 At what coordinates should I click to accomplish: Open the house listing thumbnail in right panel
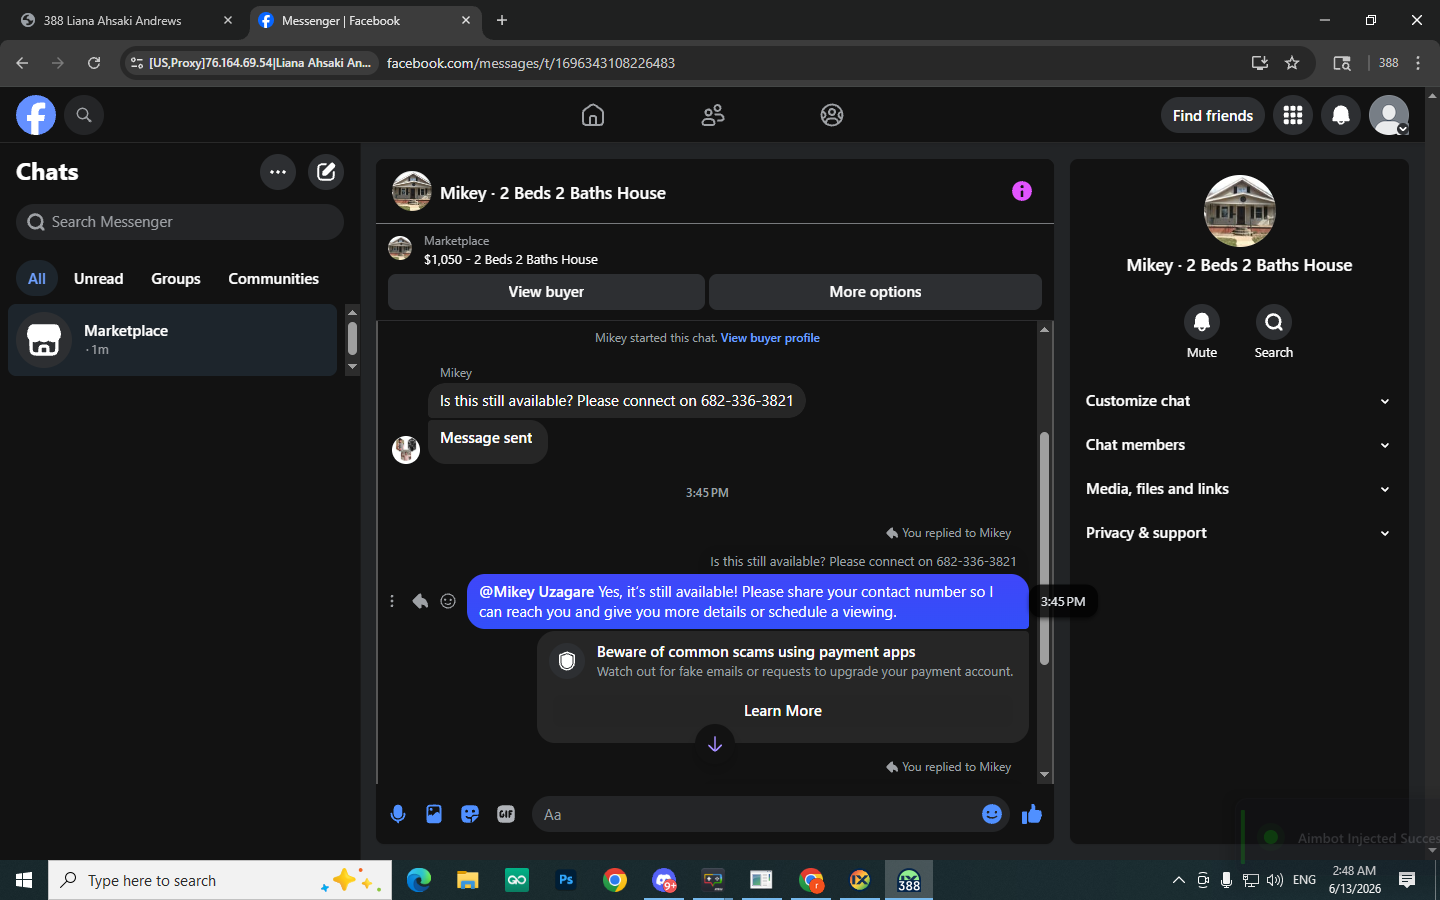(x=1240, y=211)
